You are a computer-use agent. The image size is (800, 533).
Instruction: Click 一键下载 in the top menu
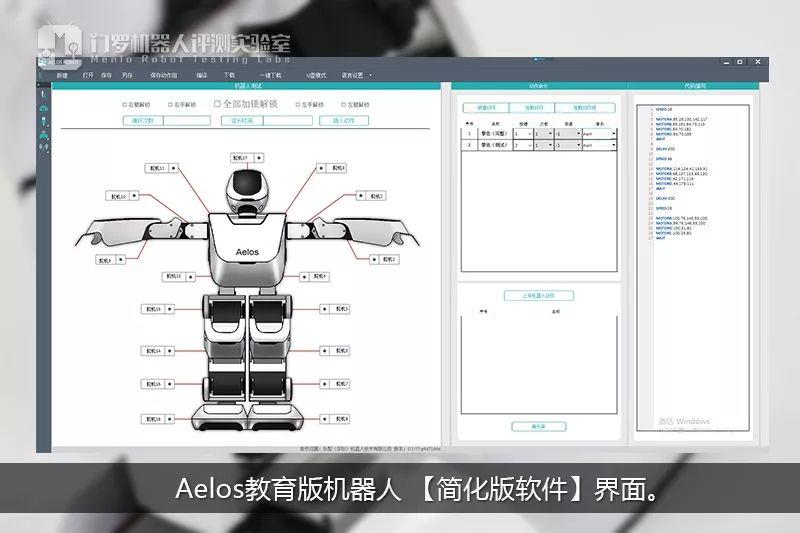(x=270, y=75)
